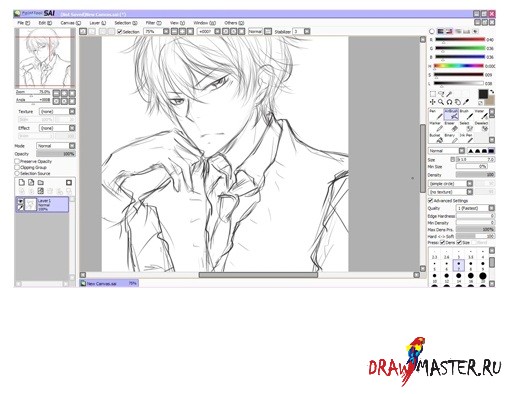Open the View menu
509x394 pixels.
pyautogui.click(x=177, y=23)
